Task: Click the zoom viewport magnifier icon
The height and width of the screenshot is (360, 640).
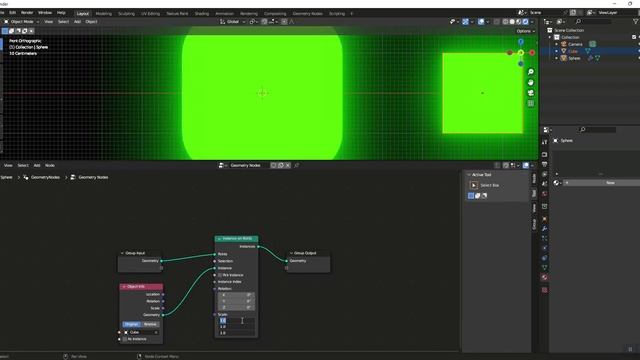Action: click(x=531, y=72)
